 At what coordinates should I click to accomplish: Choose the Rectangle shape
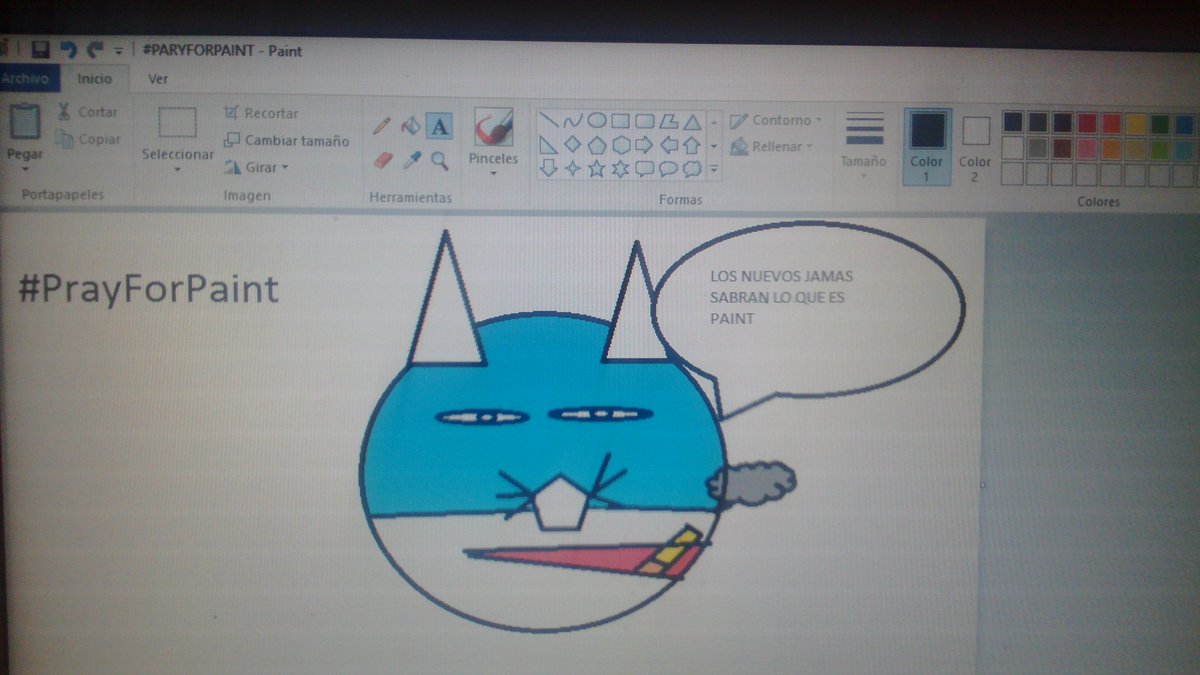(621, 121)
